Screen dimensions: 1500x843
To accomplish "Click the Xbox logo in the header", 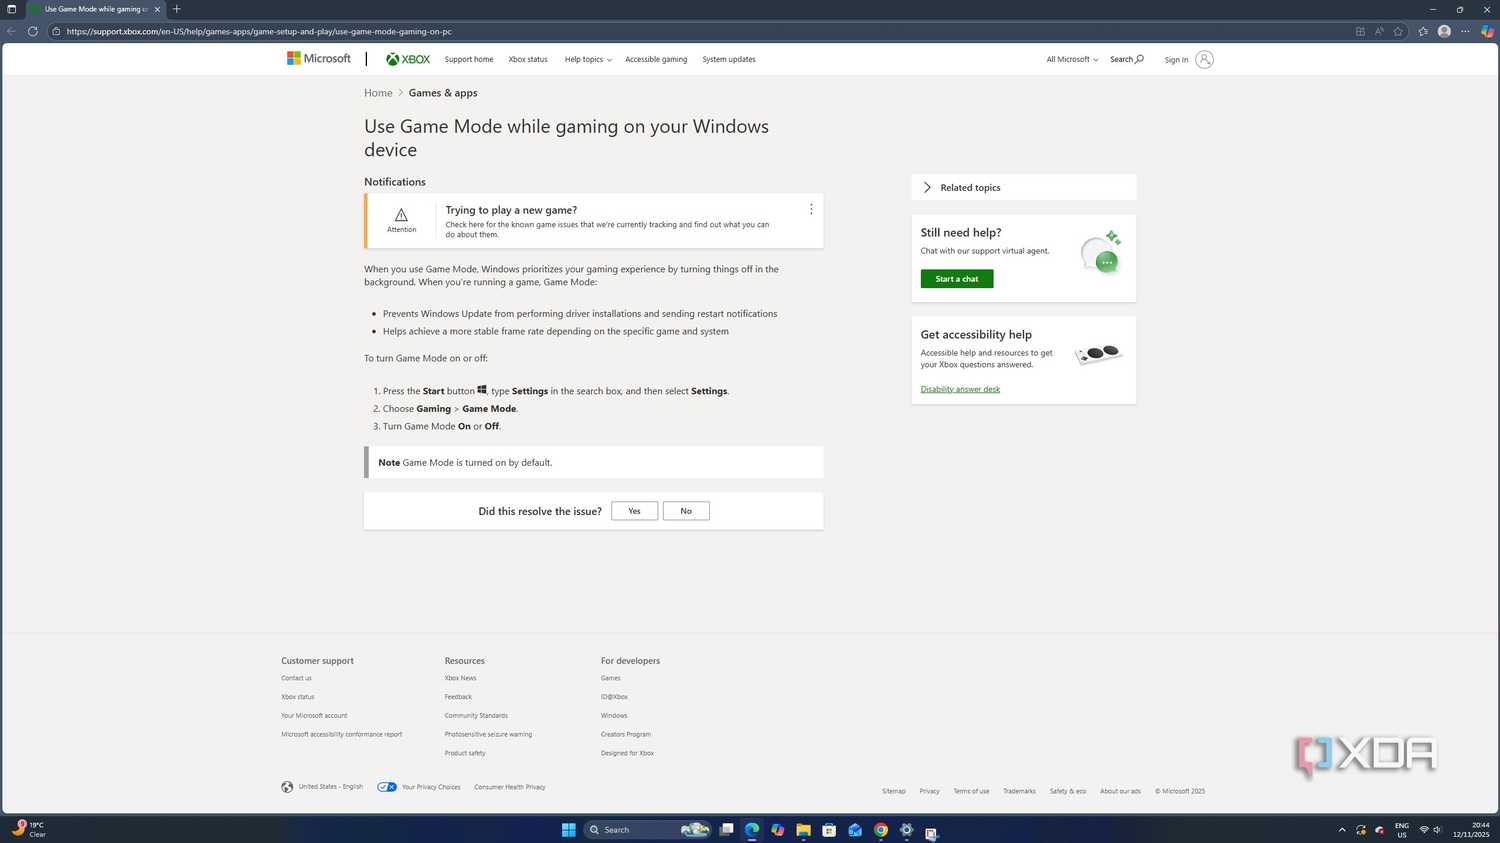I will click(x=408, y=59).
